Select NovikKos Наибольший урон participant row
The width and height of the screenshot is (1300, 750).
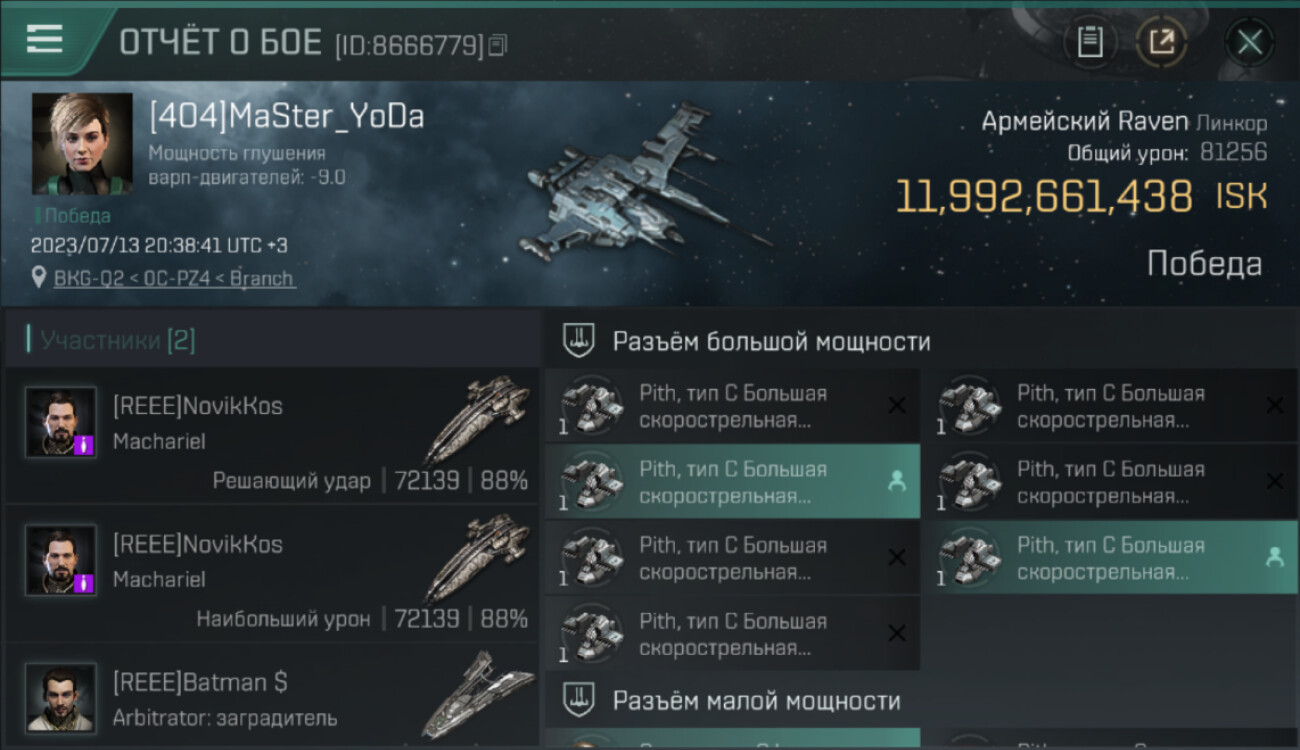(271, 574)
